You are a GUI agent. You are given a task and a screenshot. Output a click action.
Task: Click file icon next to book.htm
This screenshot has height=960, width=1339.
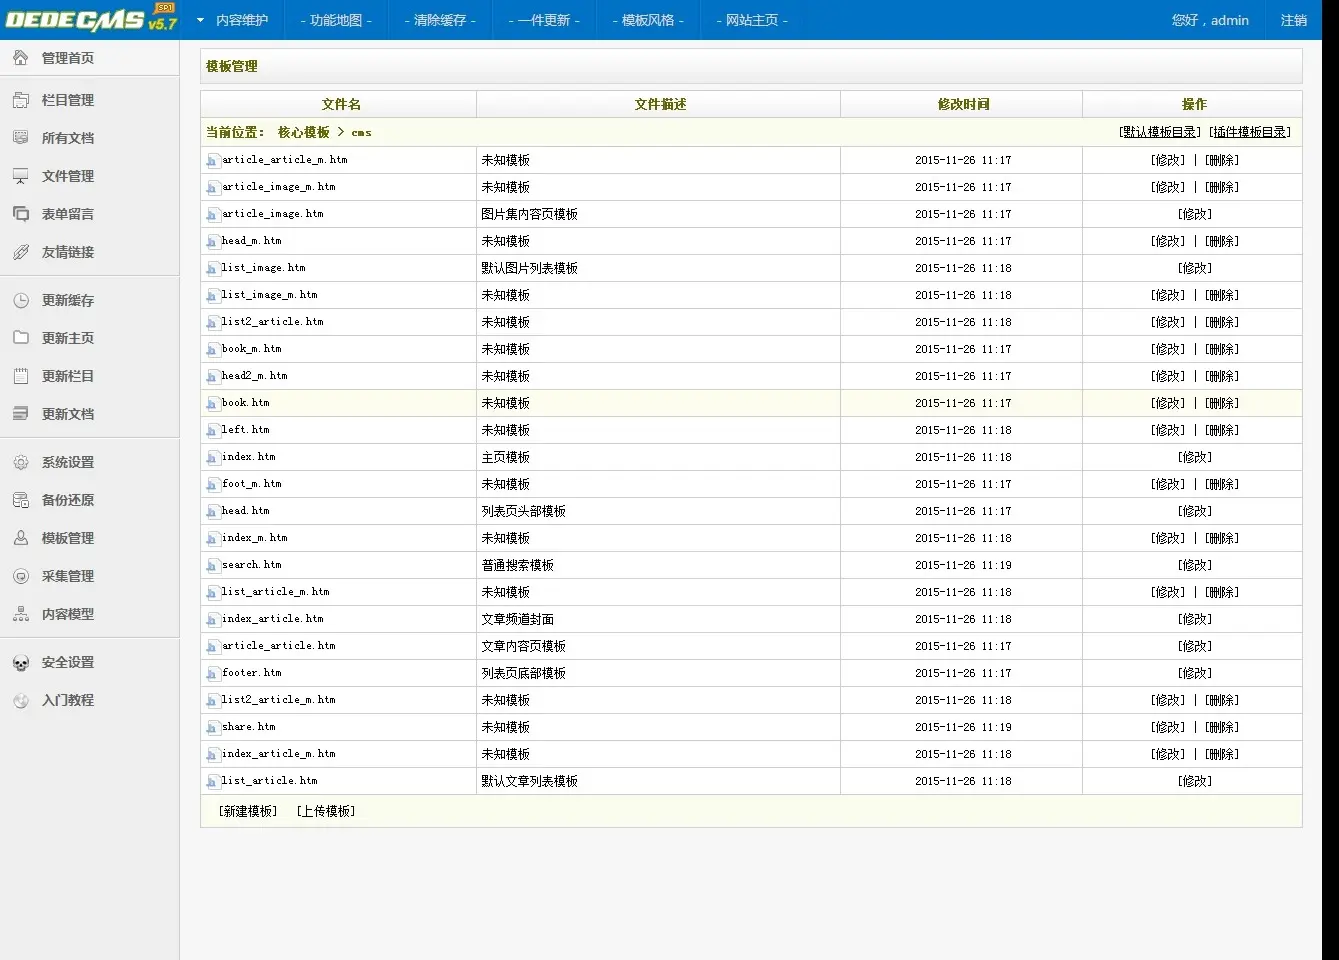(212, 403)
